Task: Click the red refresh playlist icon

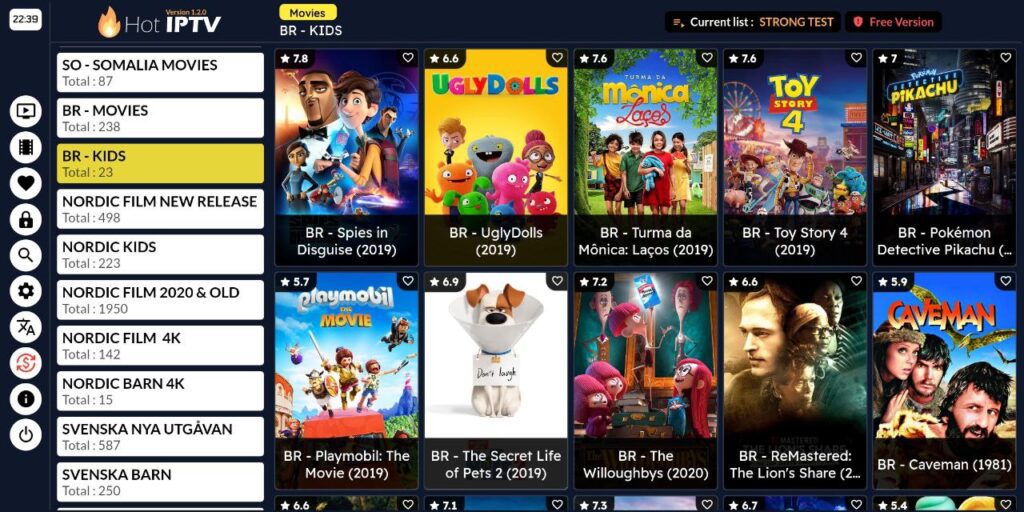Action: click(25, 364)
